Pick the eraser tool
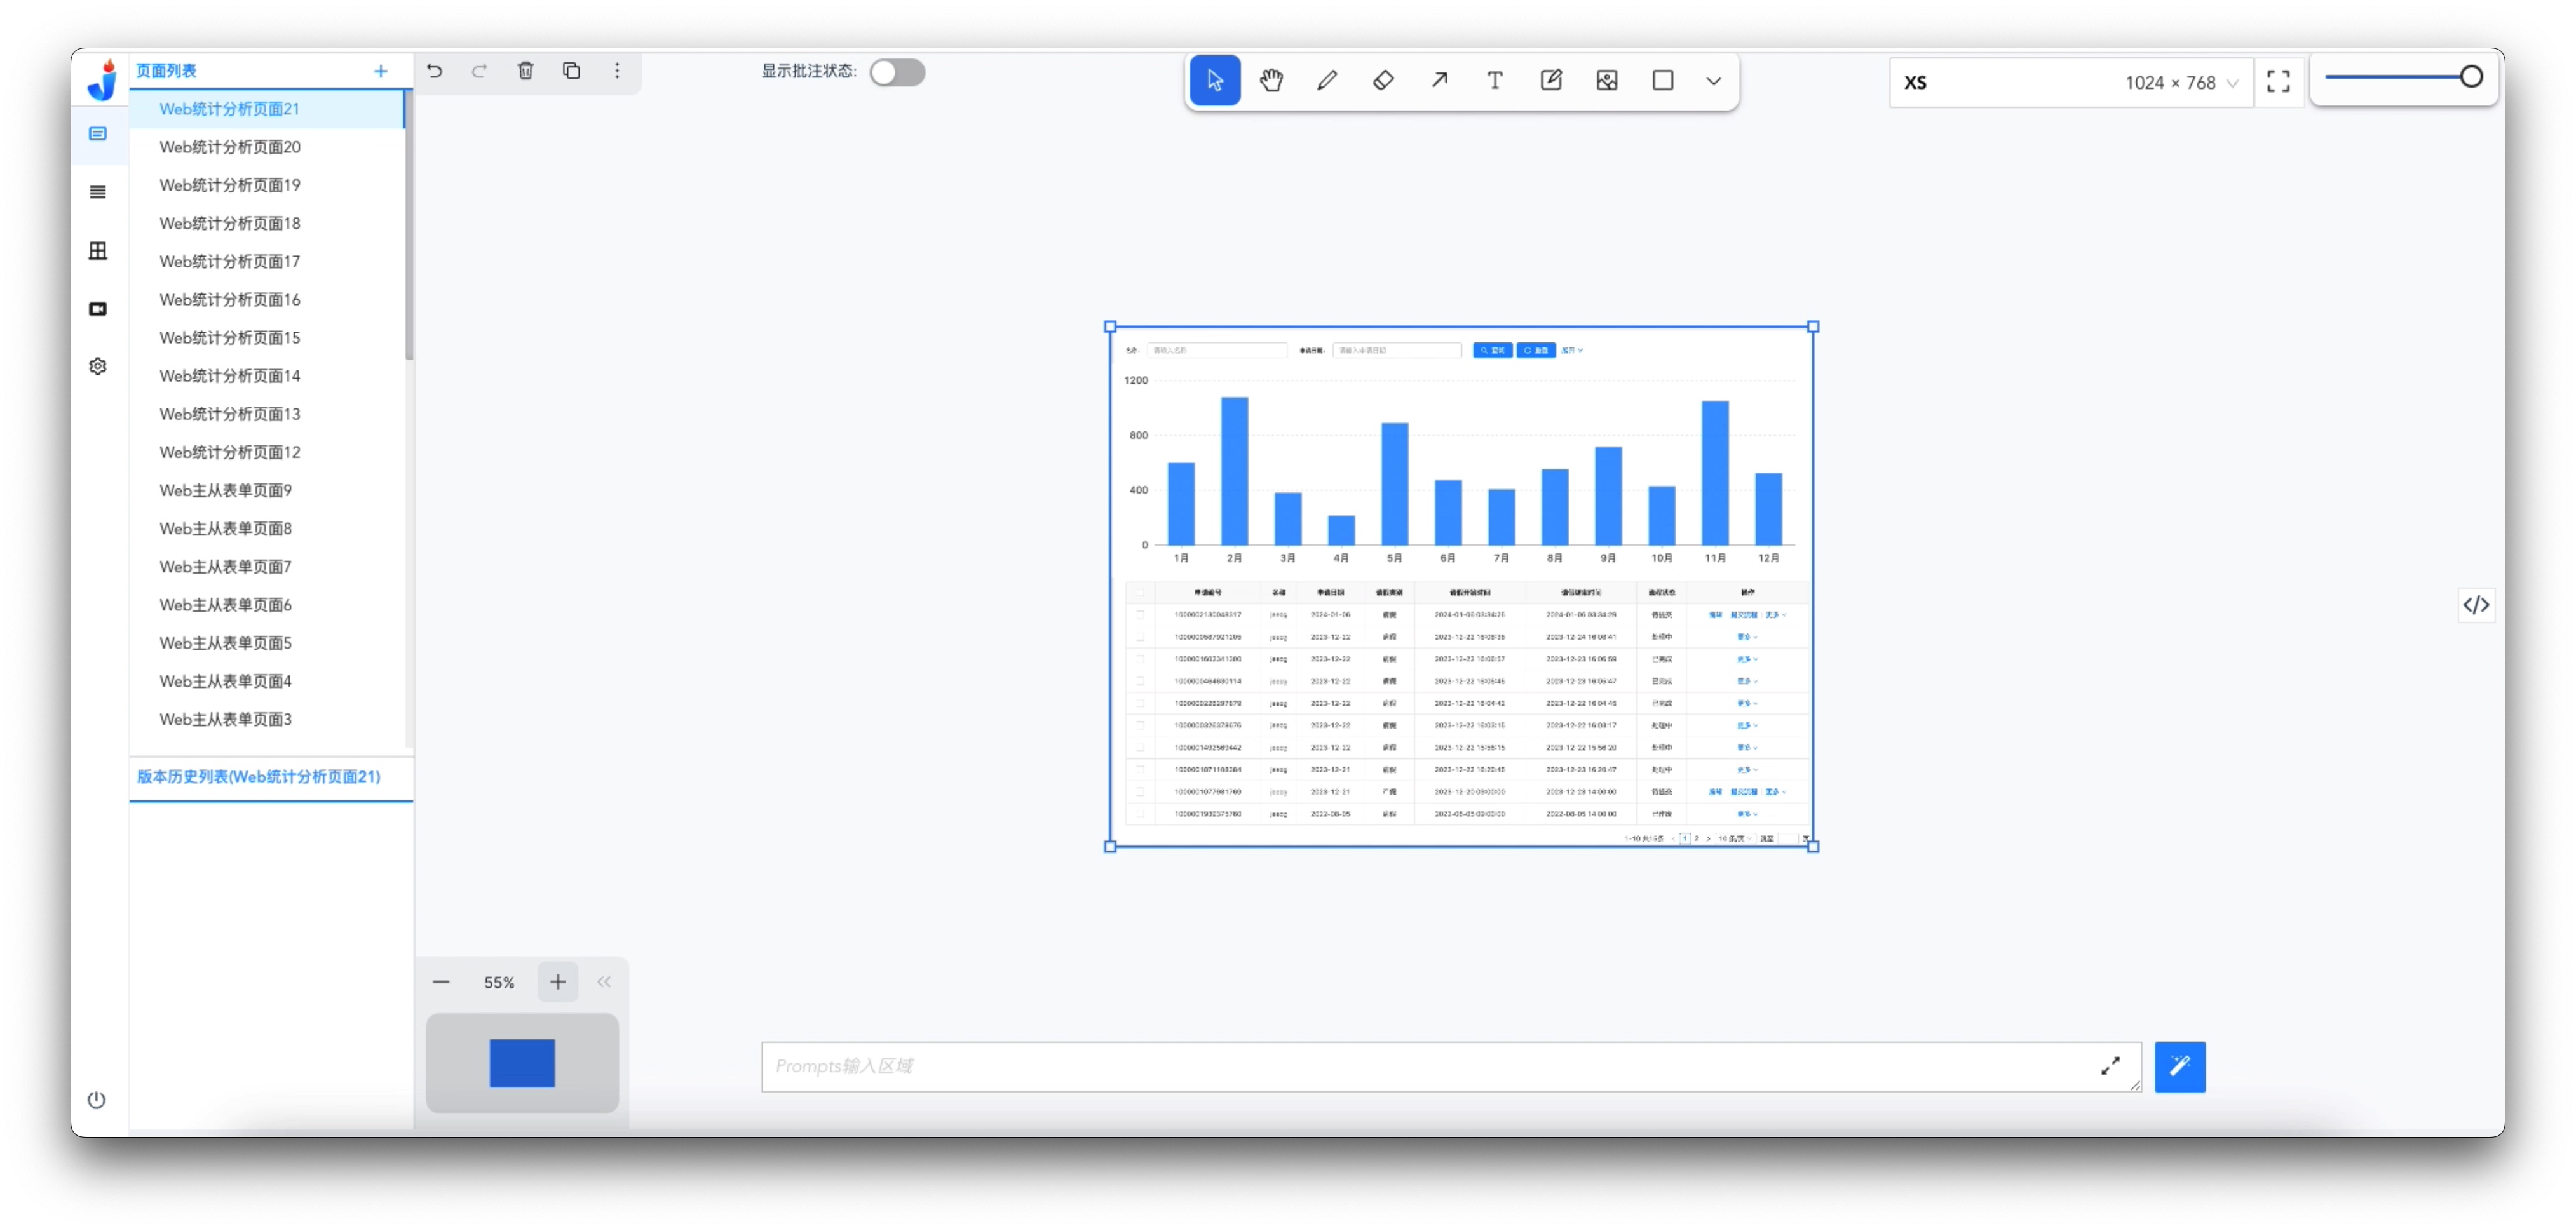2576x1231 pixels. click(x=1383, y=80)
